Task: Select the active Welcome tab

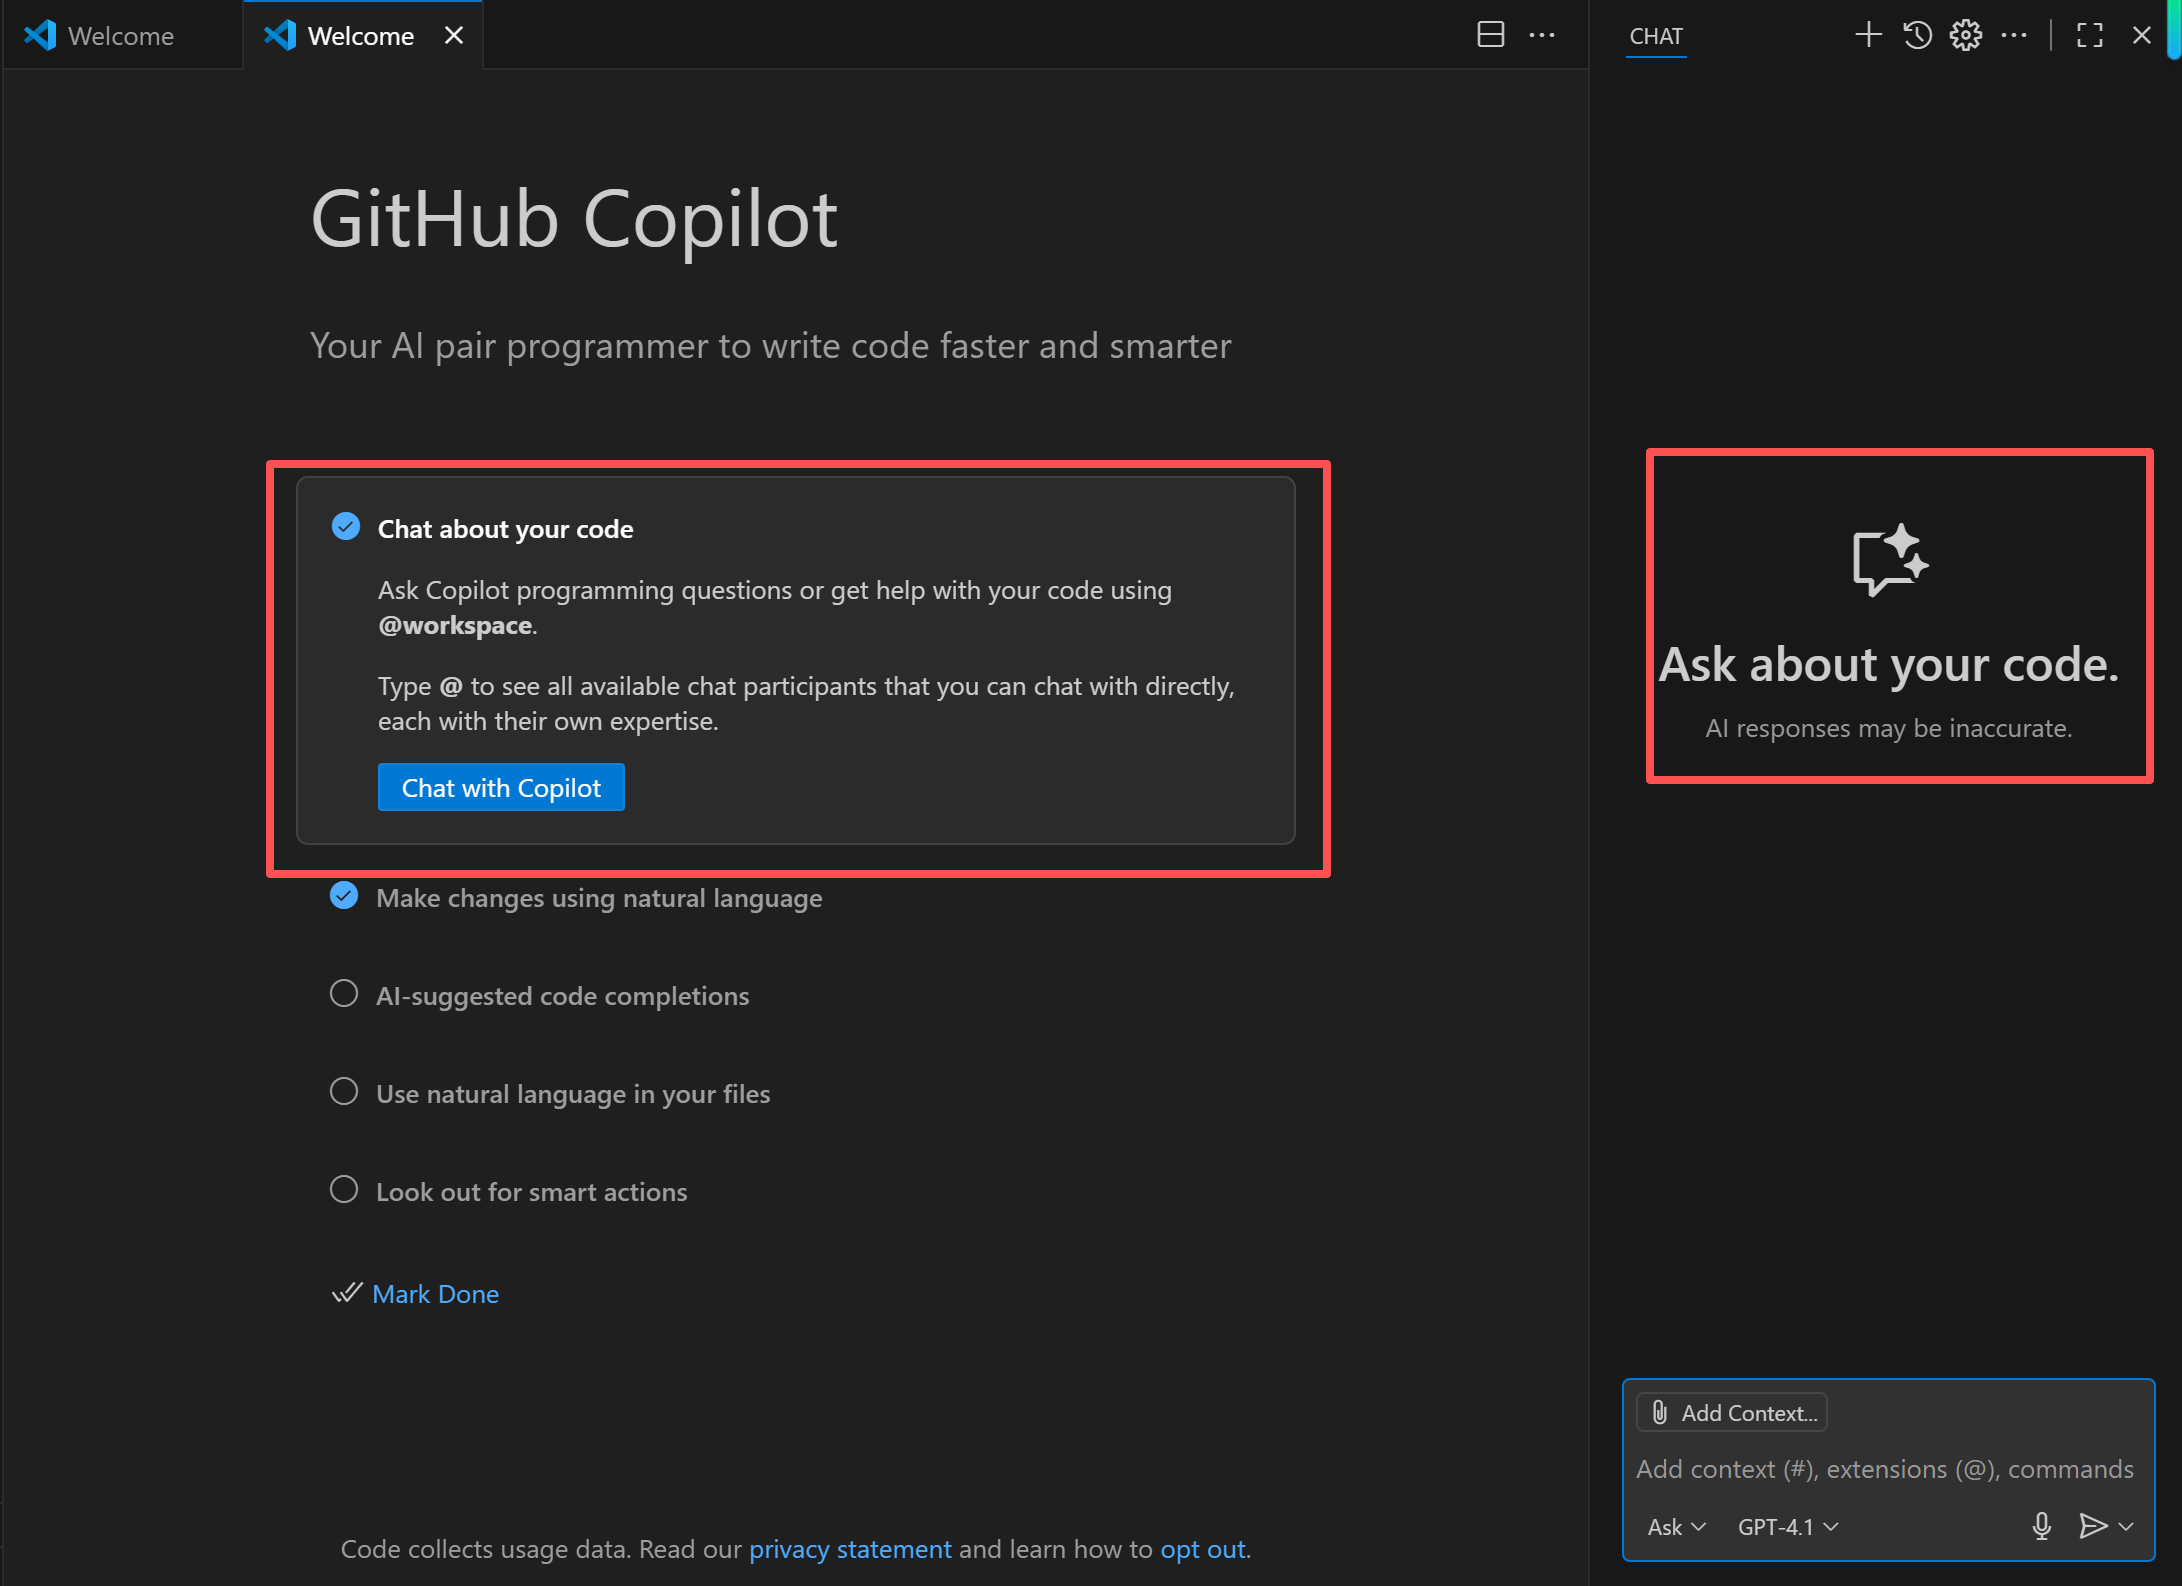Action: pos(361,35)
